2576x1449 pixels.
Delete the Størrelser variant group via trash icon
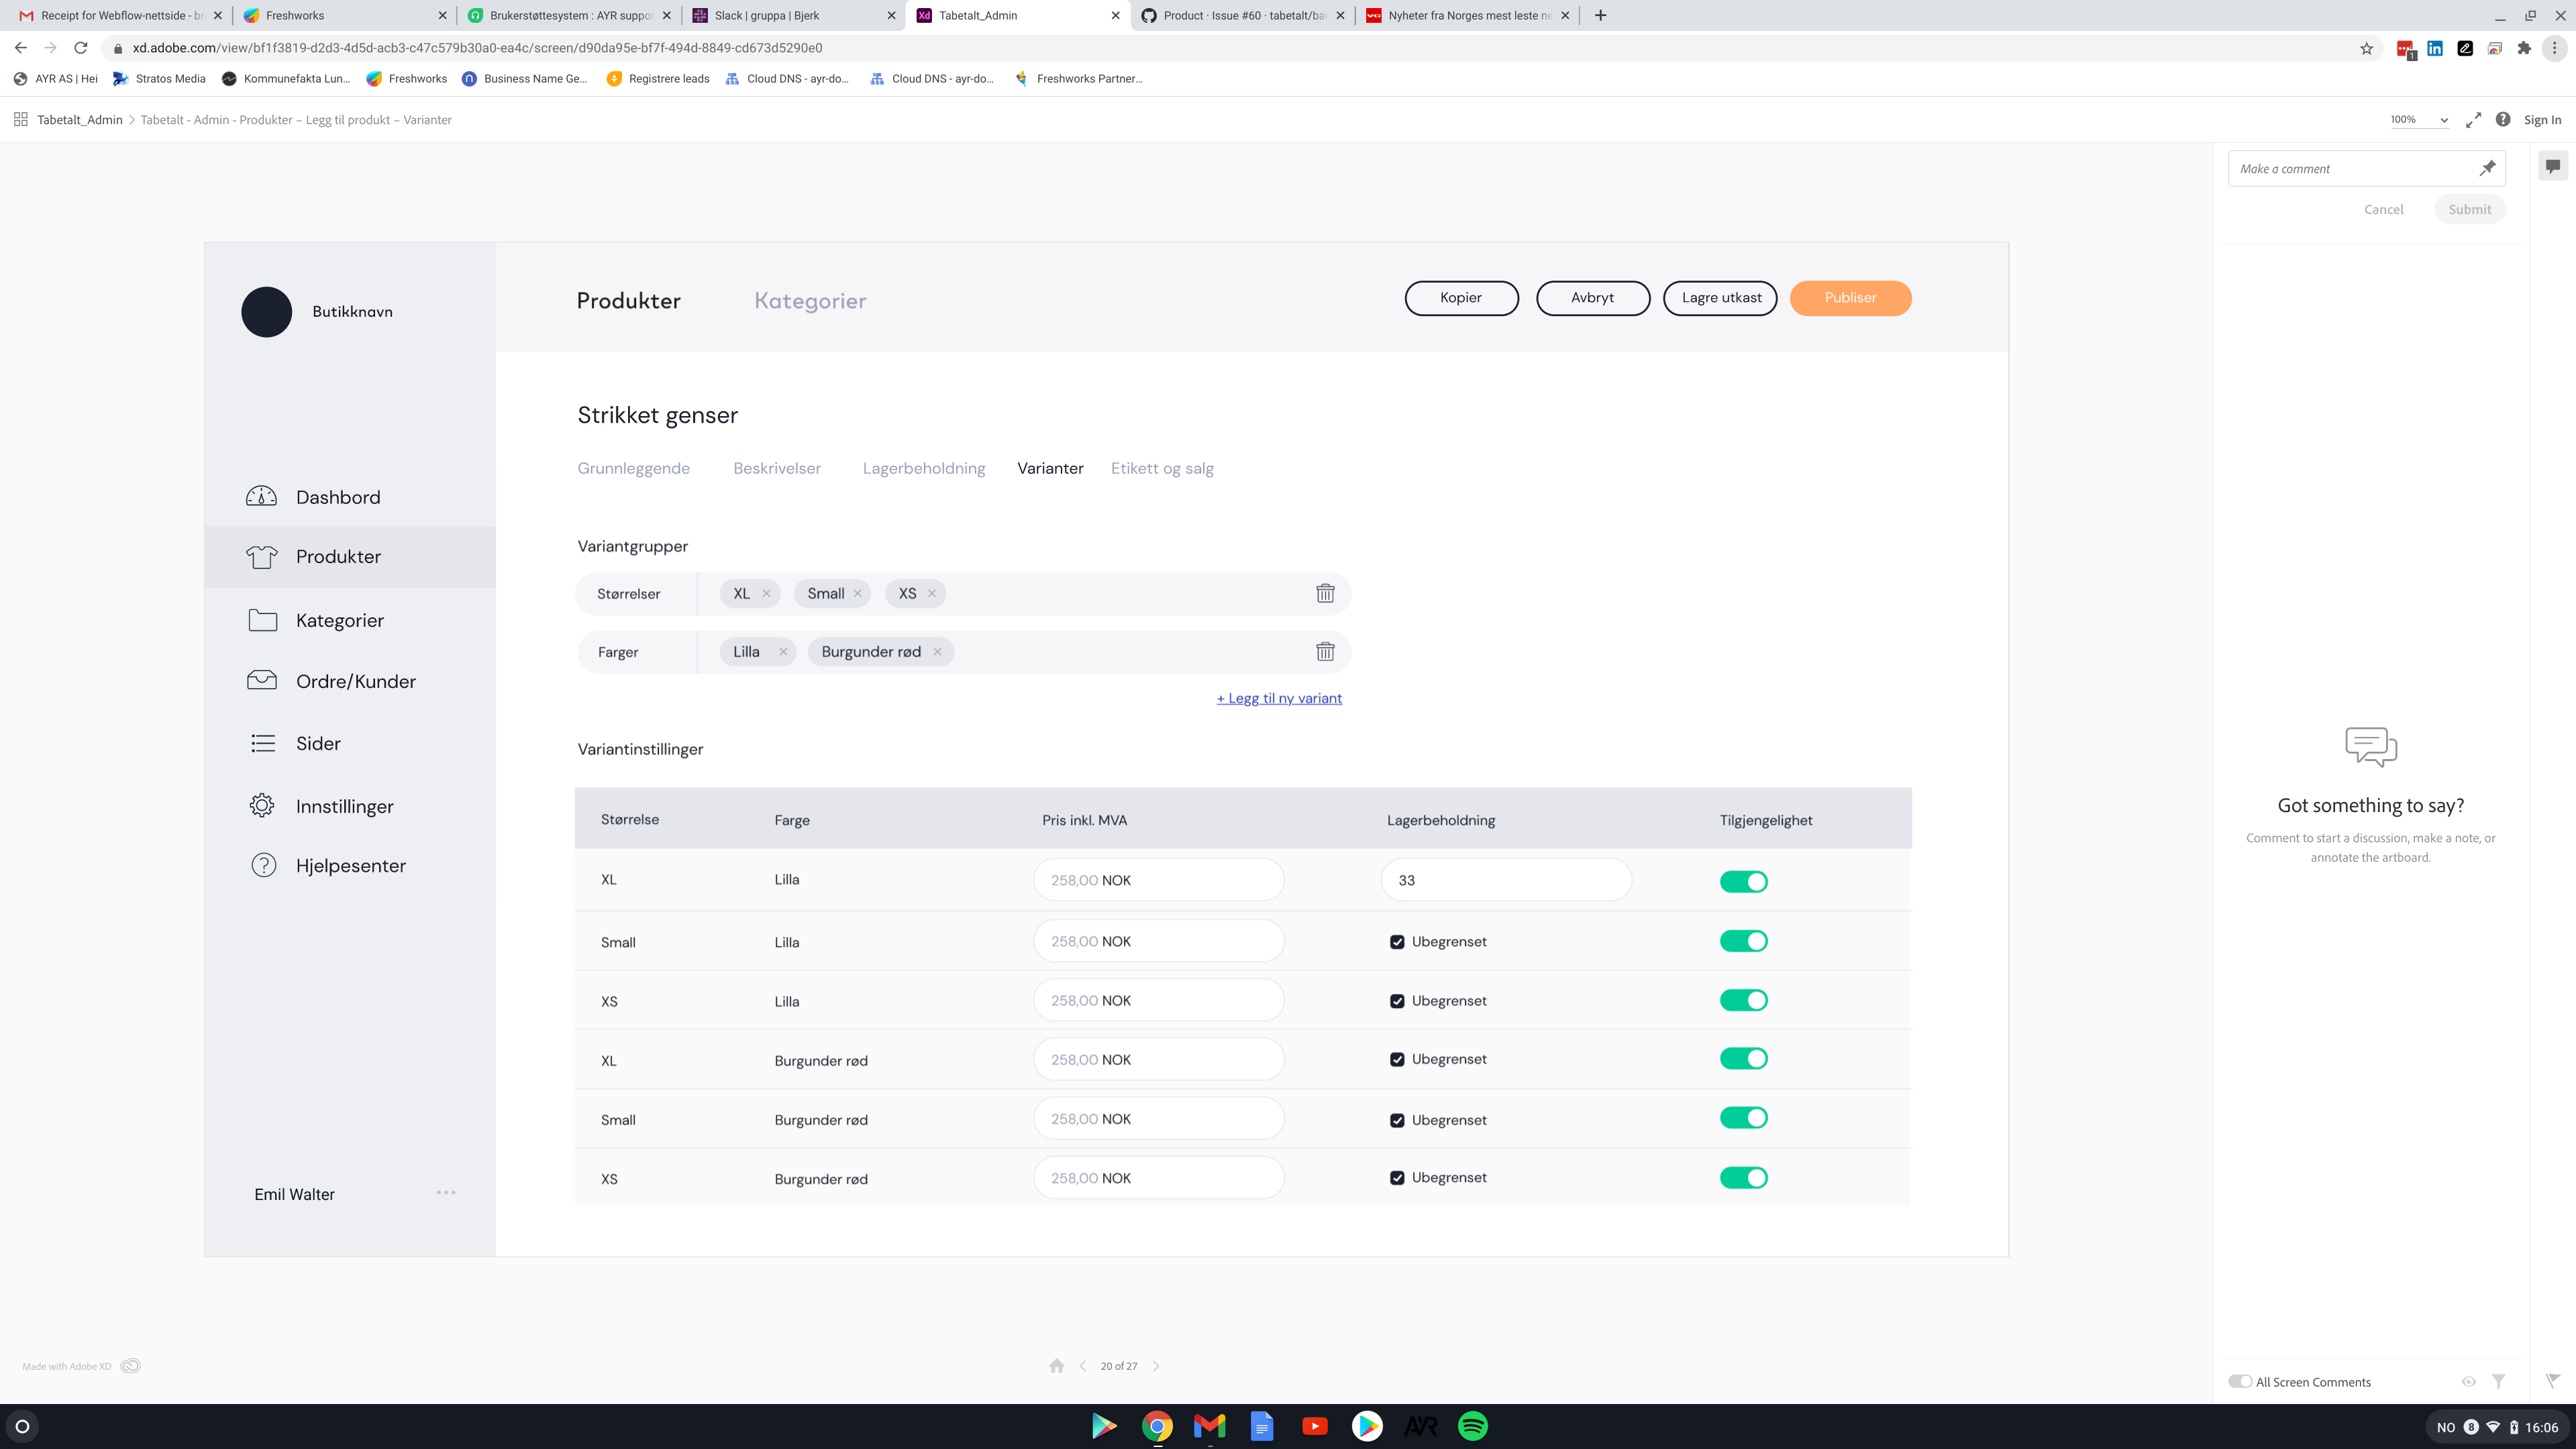pyautogui.click(x=1326, y=592)
